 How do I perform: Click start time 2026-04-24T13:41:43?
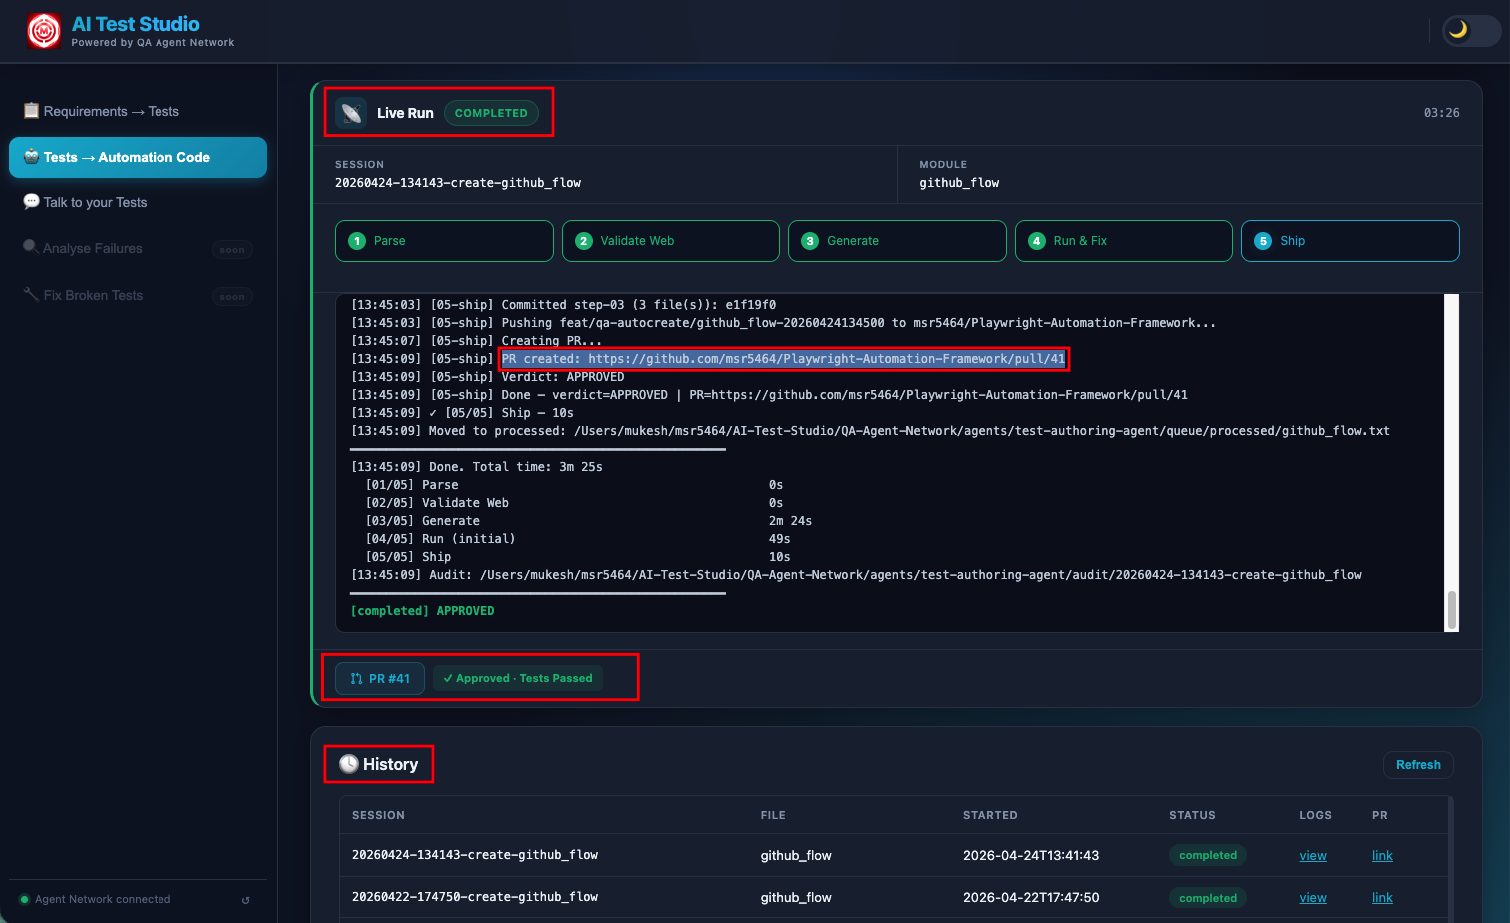(x=1031, y=855)
